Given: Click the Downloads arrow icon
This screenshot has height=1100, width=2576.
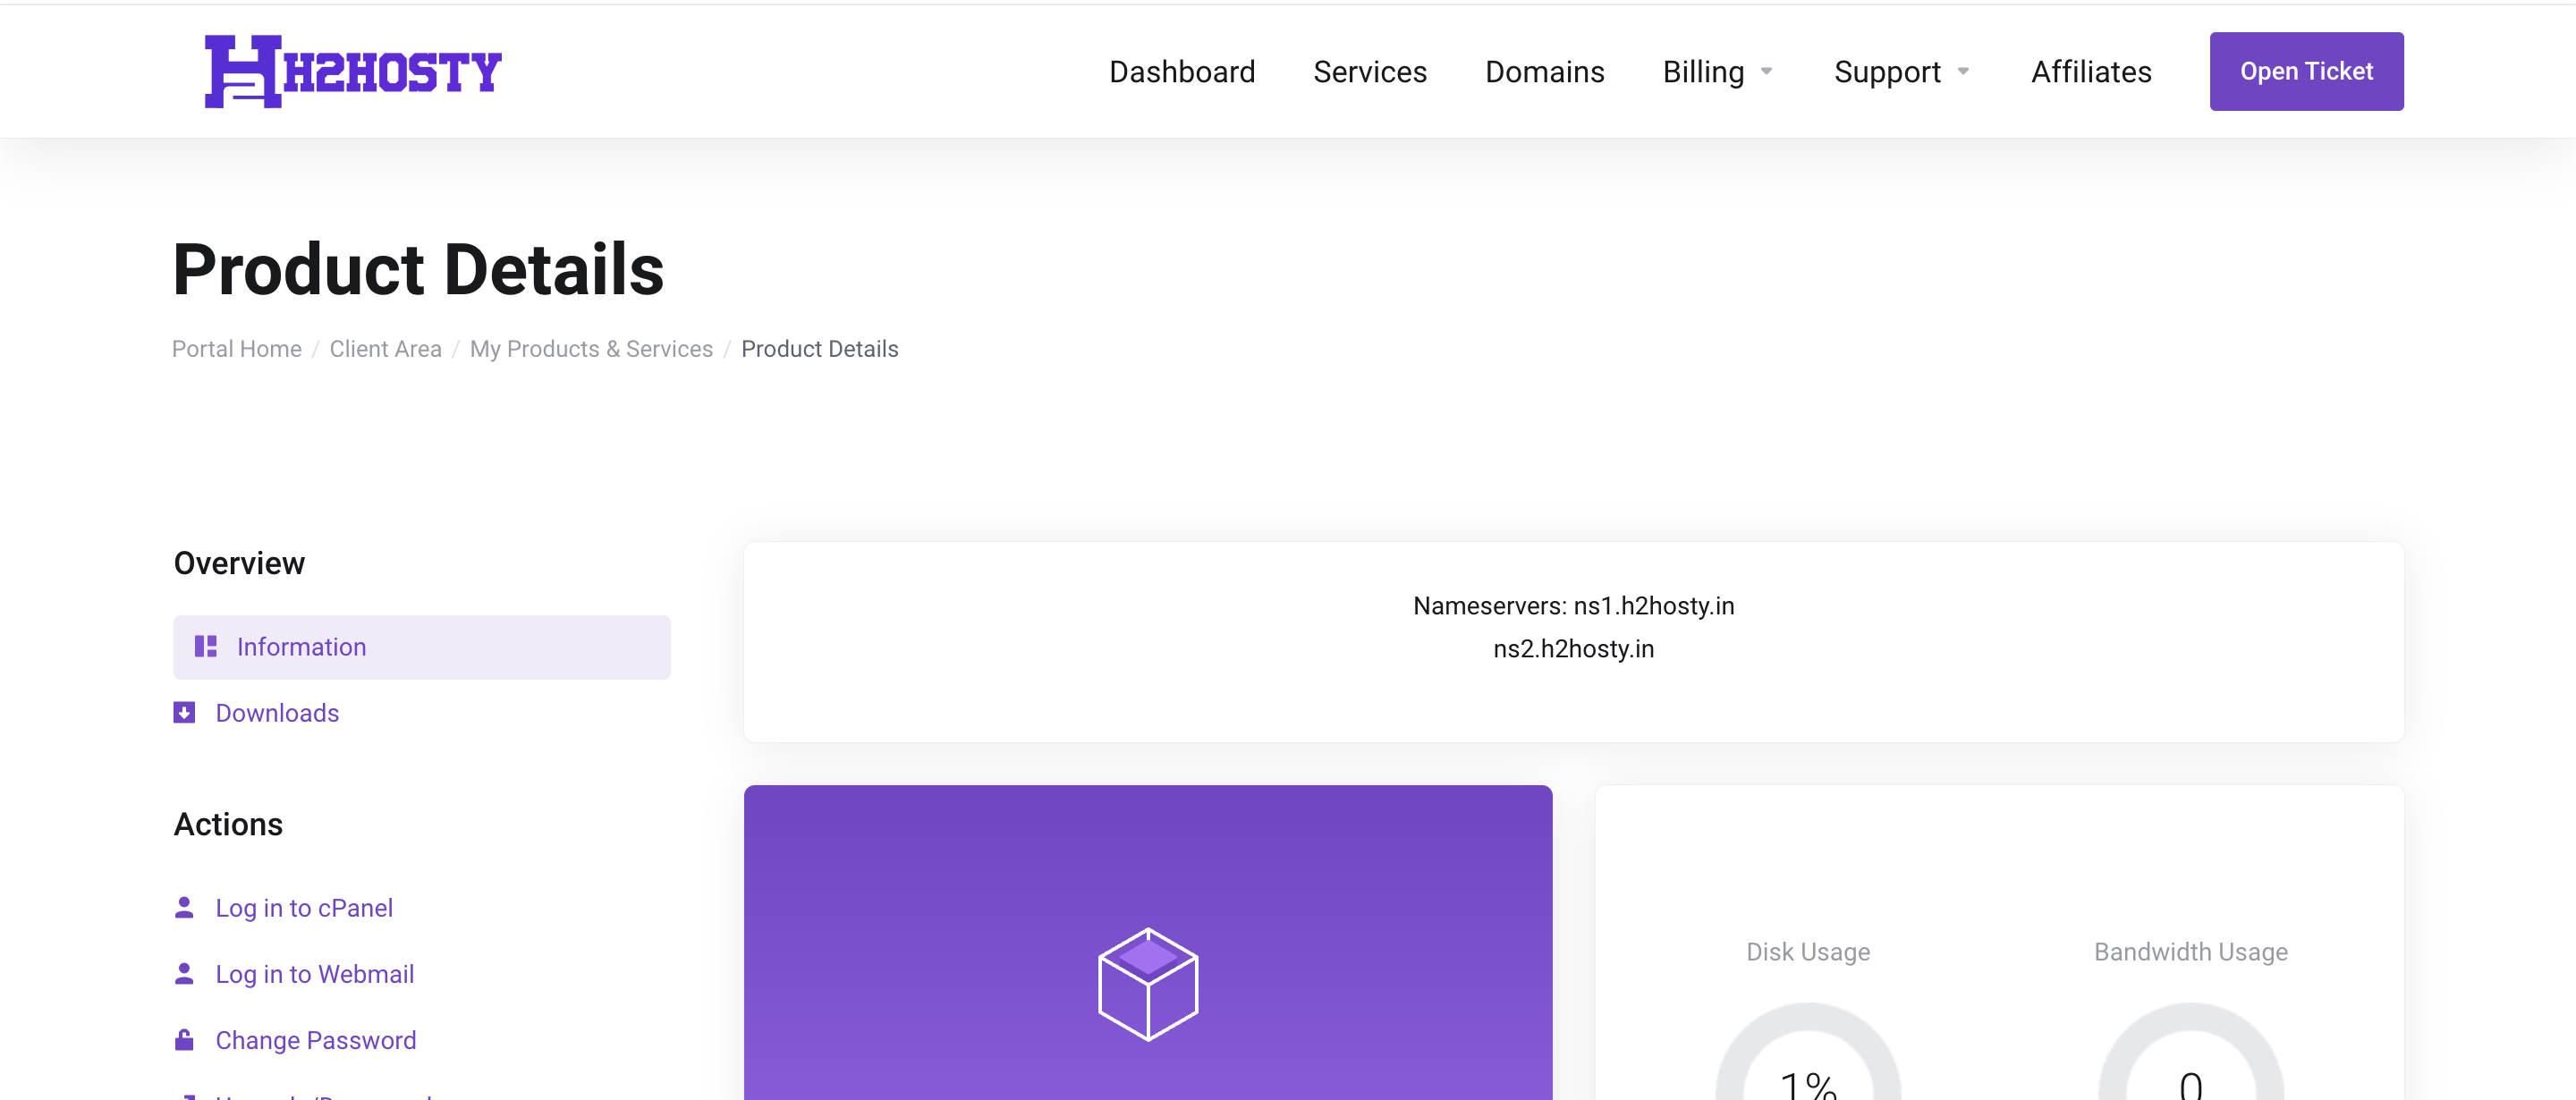Looking at the screenshot, I should 184,713.
